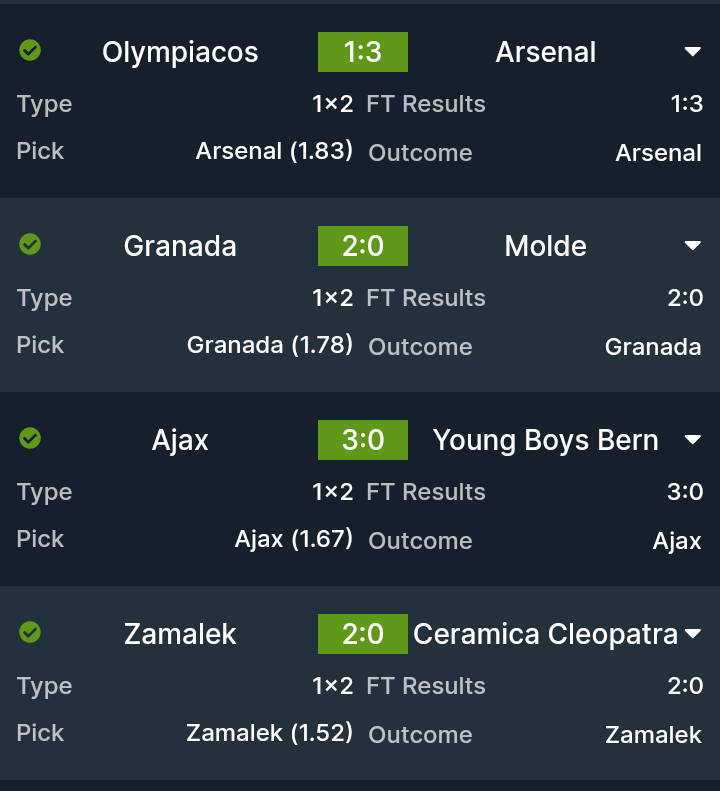Click the 2:0 score badge for Granada
The width and height of the screenshot is (720, 791).
coord(363,246)
